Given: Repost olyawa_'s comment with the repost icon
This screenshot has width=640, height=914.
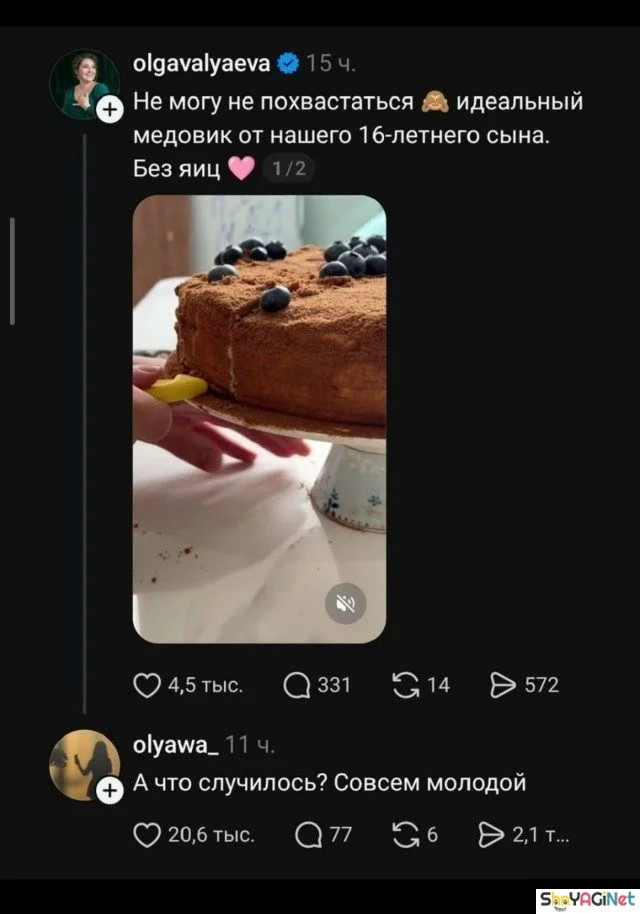Looking at the screenshot, I should (406, 835).
